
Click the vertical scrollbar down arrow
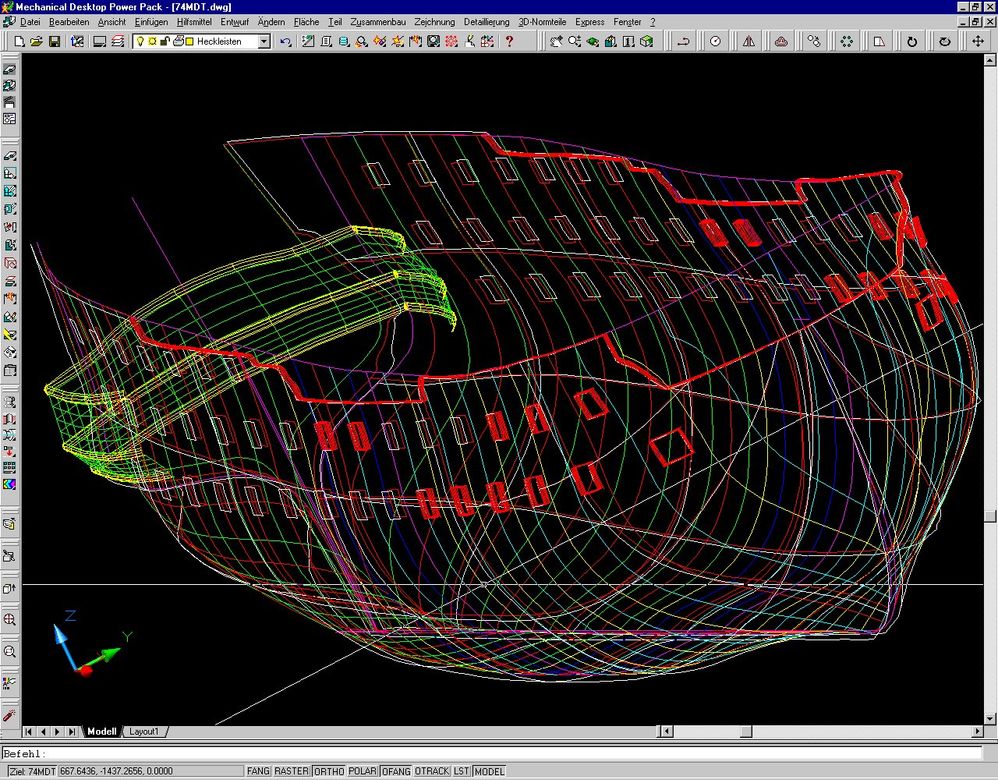pyautogui.click(x=990, y=719)
